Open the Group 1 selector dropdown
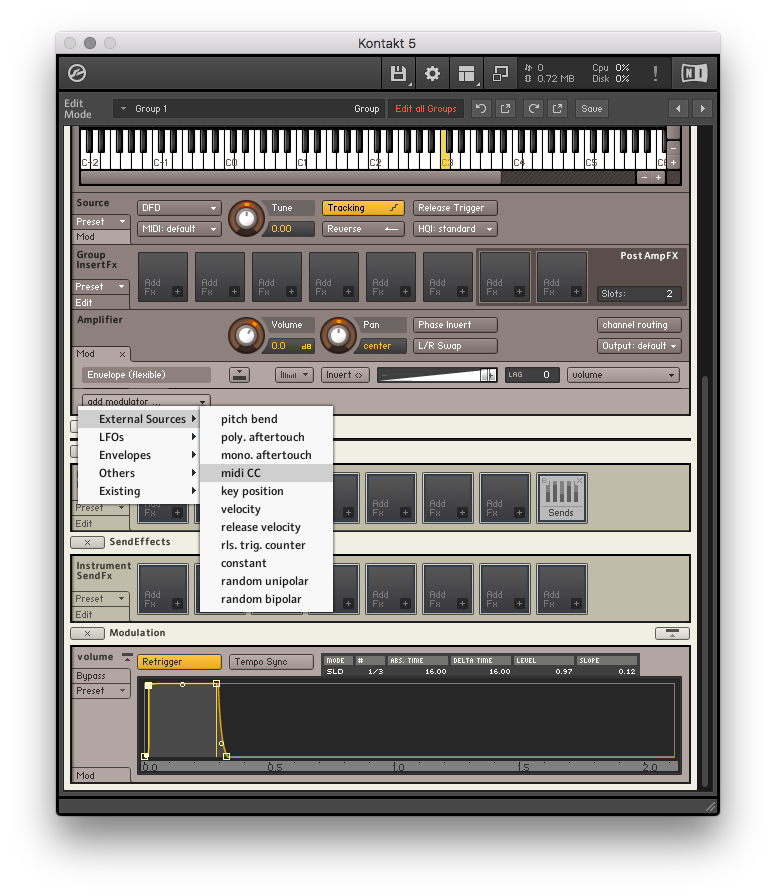776x896 pixels. pyautogui.click(x=248, y=109)
